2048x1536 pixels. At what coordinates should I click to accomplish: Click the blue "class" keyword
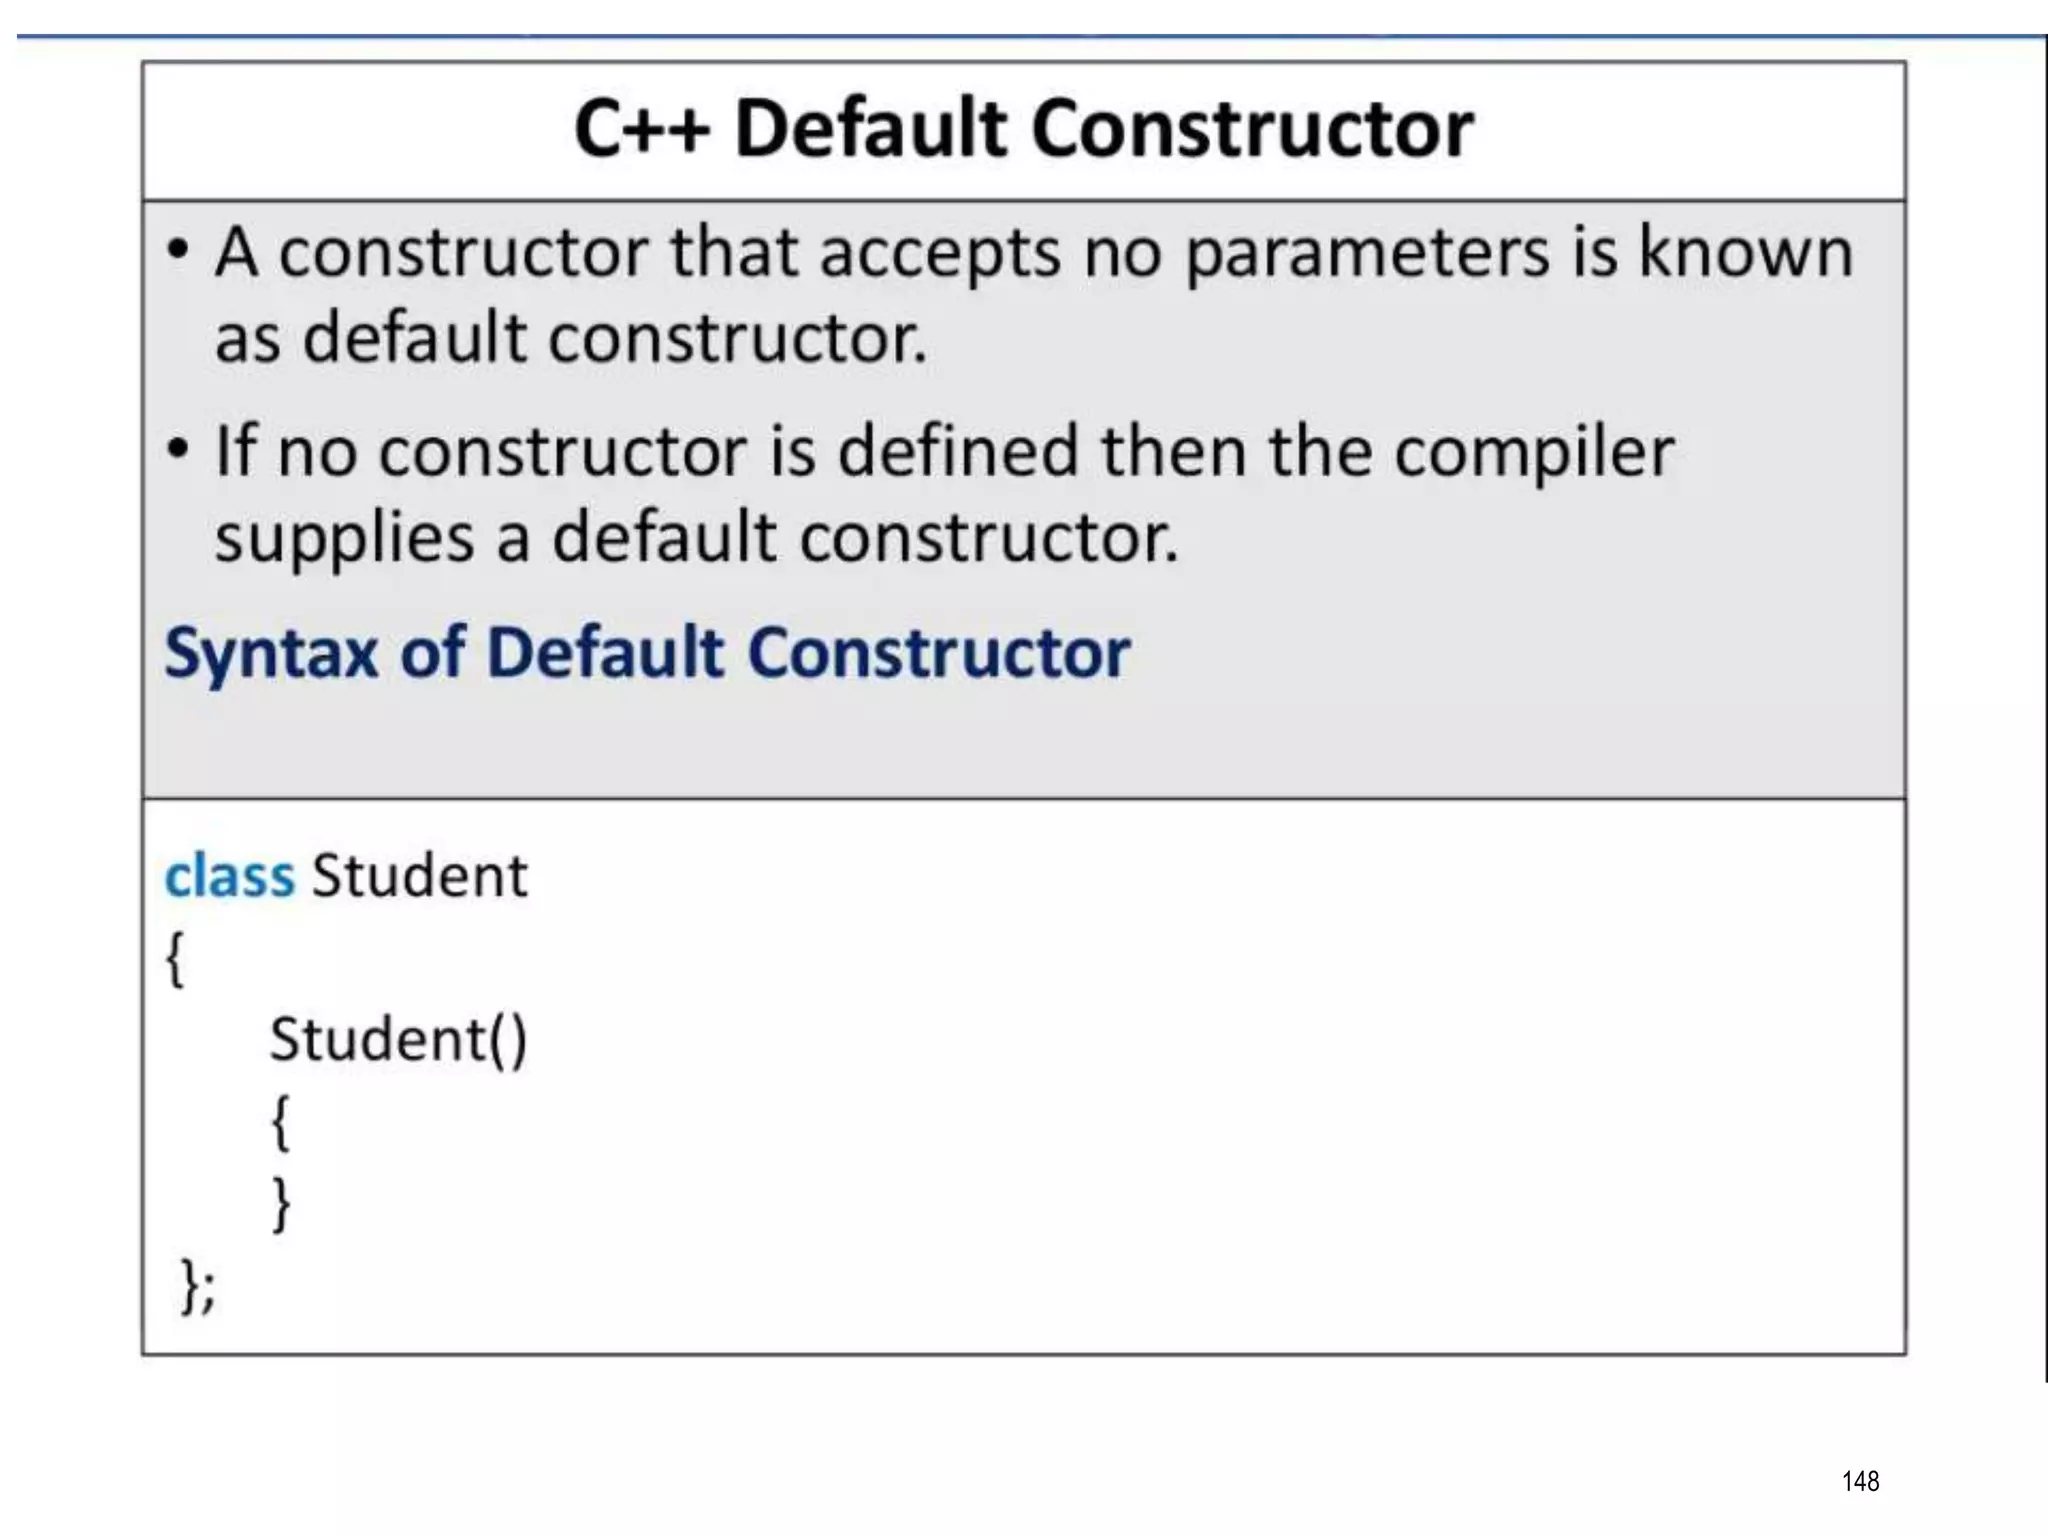click(x=229, y=876)
